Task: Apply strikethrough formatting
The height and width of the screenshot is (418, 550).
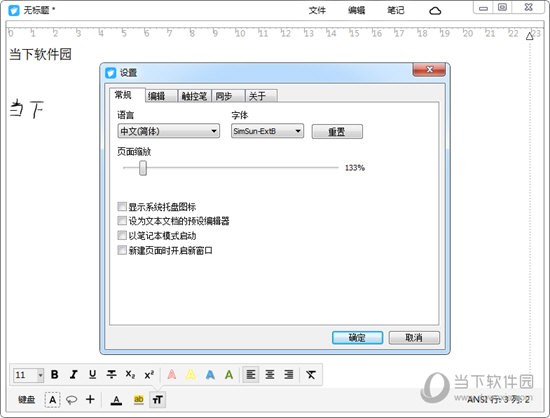Action: [x=112, y=375]
